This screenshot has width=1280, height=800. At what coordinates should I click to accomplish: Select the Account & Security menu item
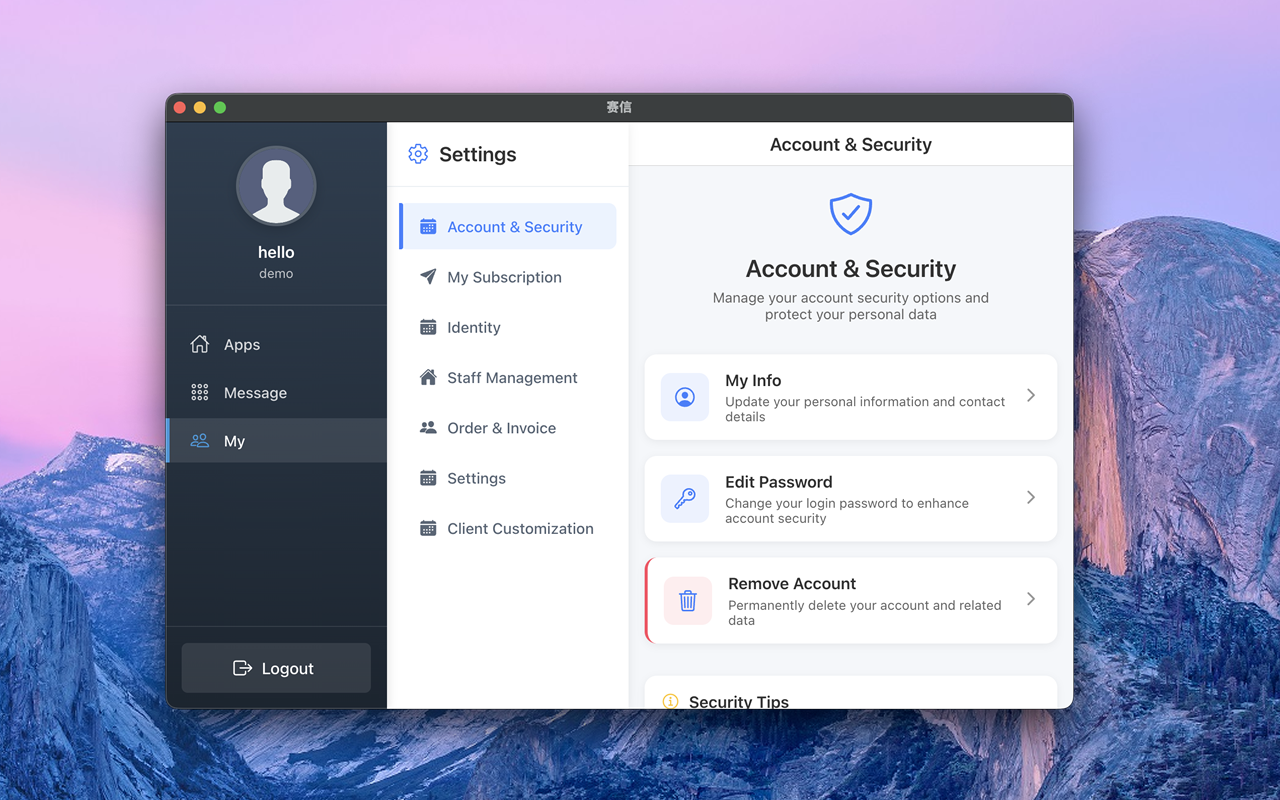508,227
